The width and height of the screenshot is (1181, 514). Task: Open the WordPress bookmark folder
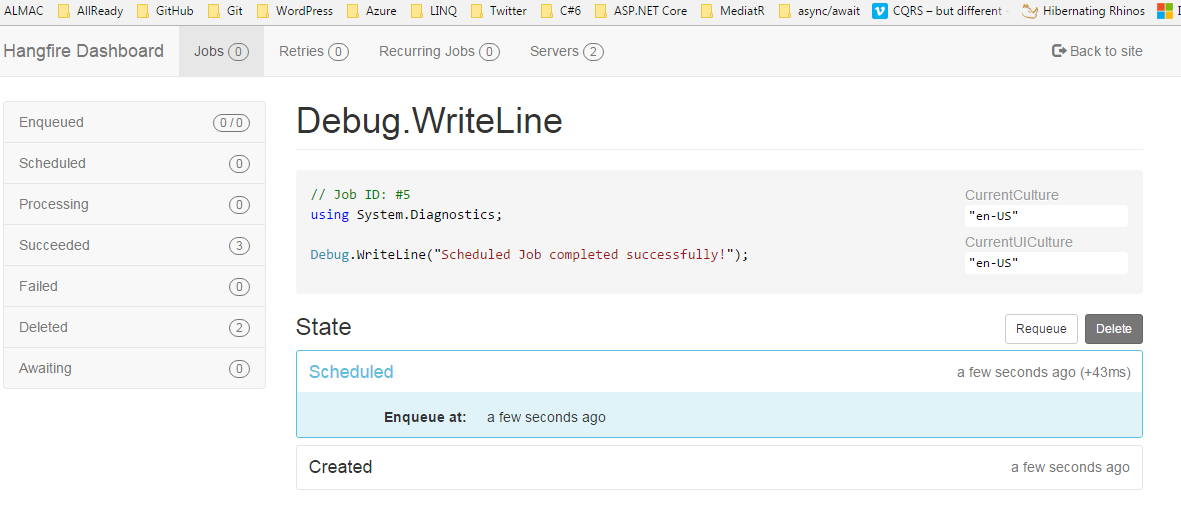click(x=294, y=11)
